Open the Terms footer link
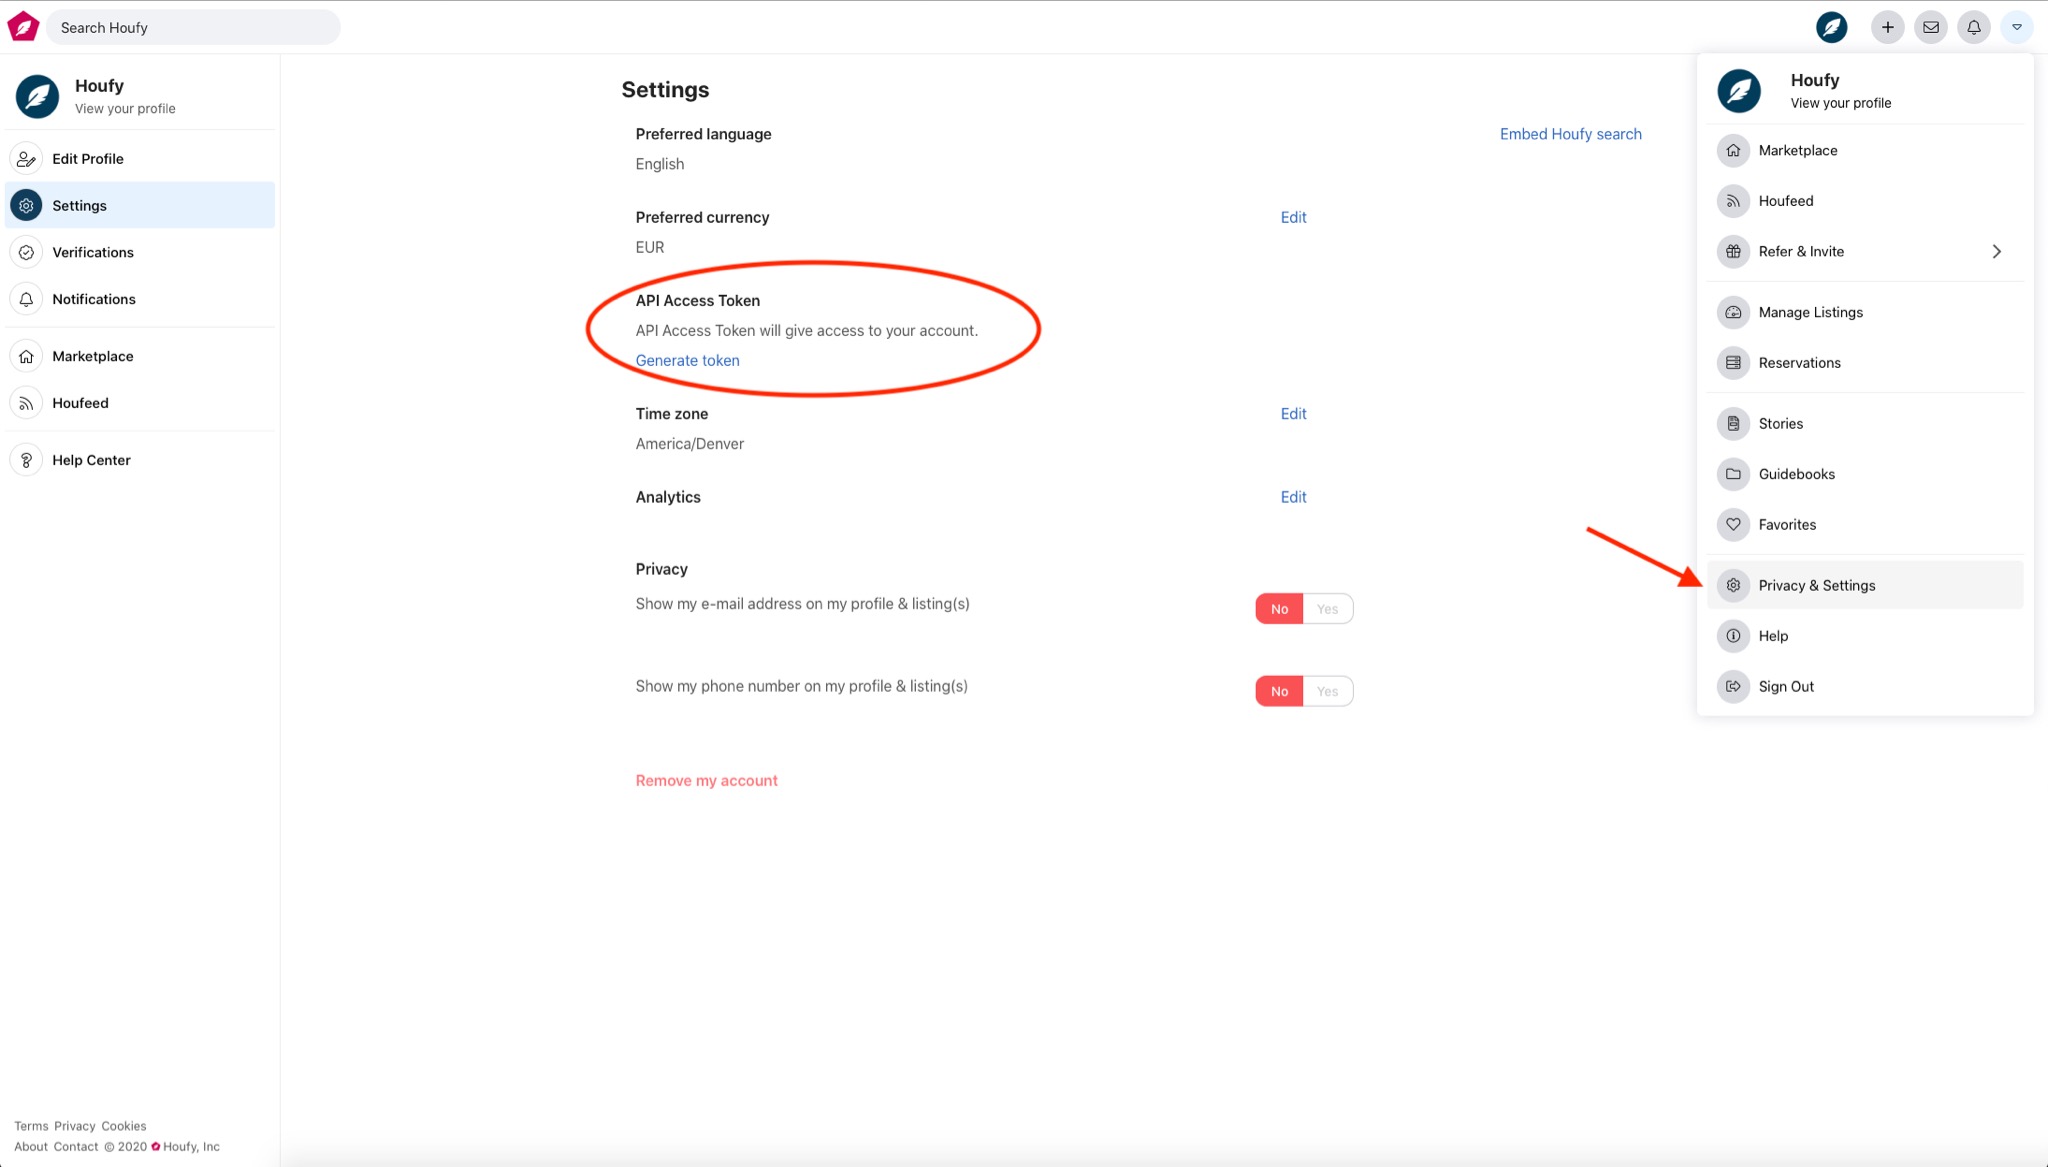Viewport: 2048px width, 1167px height. click(x=31, y=1126)
